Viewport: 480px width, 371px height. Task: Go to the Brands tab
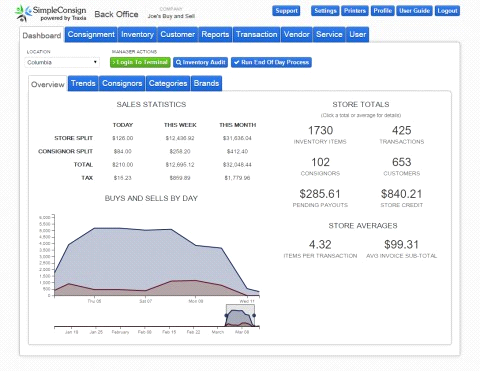click(x=206, y=83)
